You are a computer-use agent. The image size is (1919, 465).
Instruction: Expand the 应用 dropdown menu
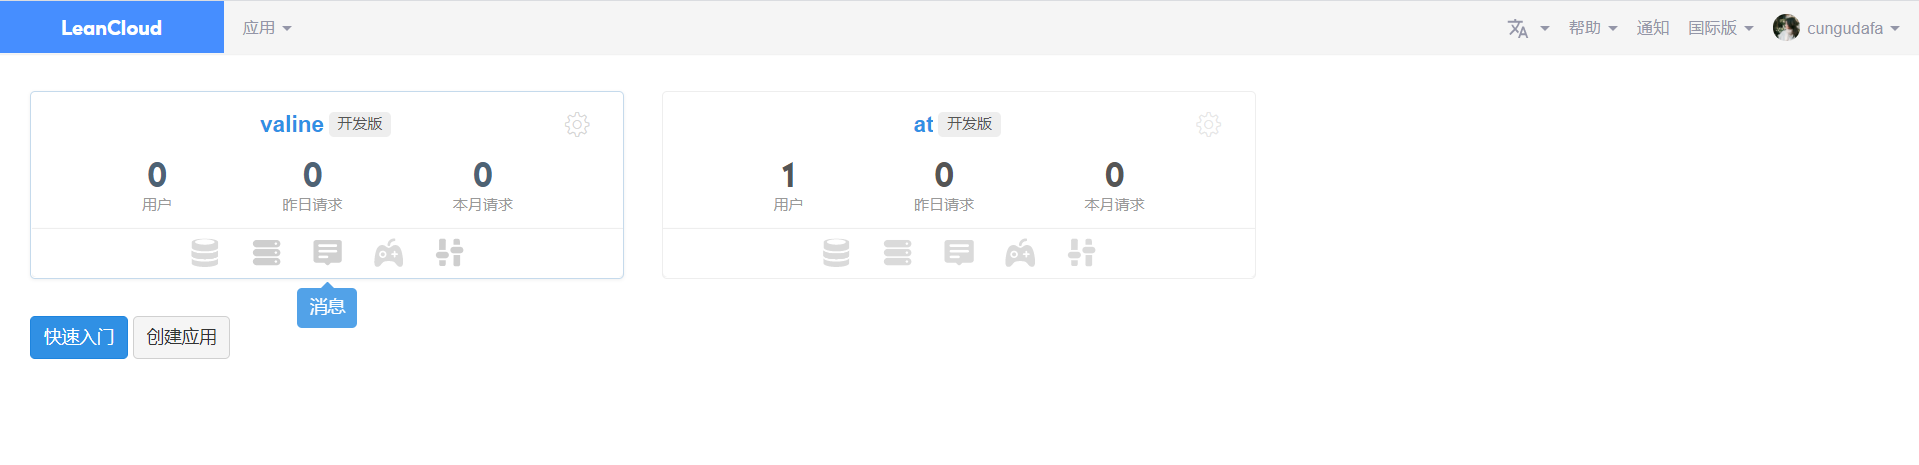(267, 28)
